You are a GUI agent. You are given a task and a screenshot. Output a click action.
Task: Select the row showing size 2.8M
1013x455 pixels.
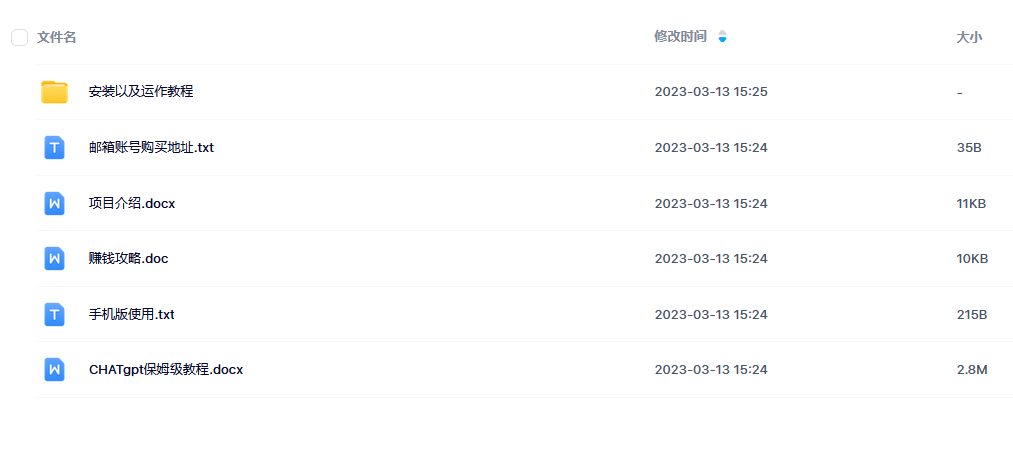click(525, 370)
